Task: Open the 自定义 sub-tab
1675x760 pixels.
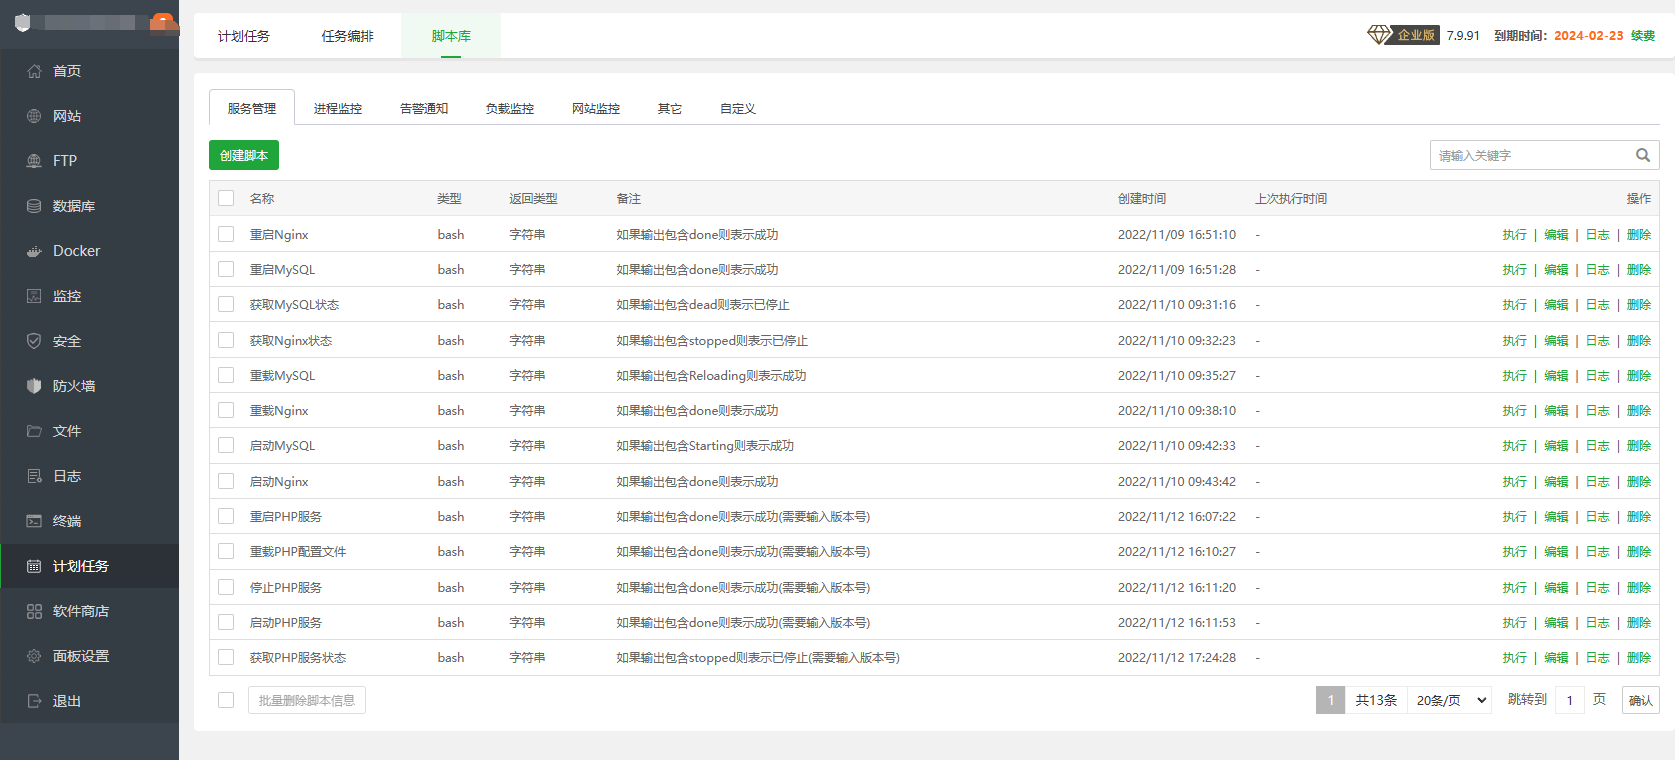Action: coord(738,108)
